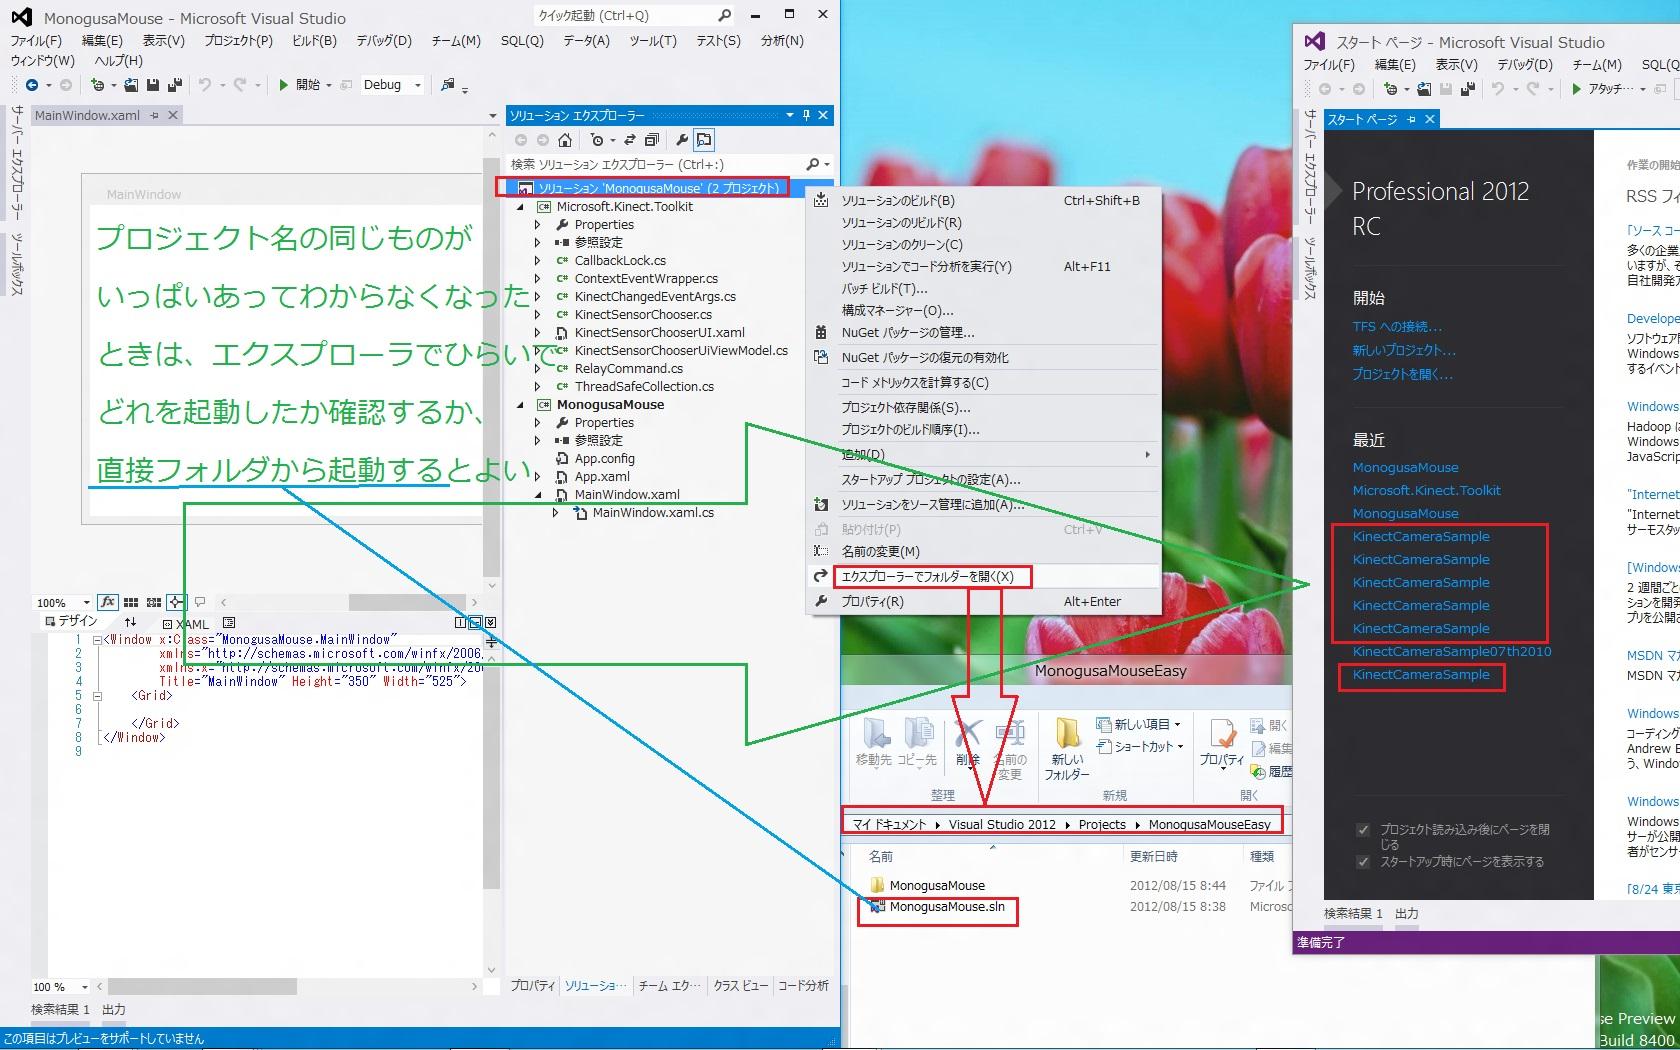The image size is (1680, 1050).
Task: Click the pending changes filter clock icon
Action: pyautogui.click(x=597, y=140)
